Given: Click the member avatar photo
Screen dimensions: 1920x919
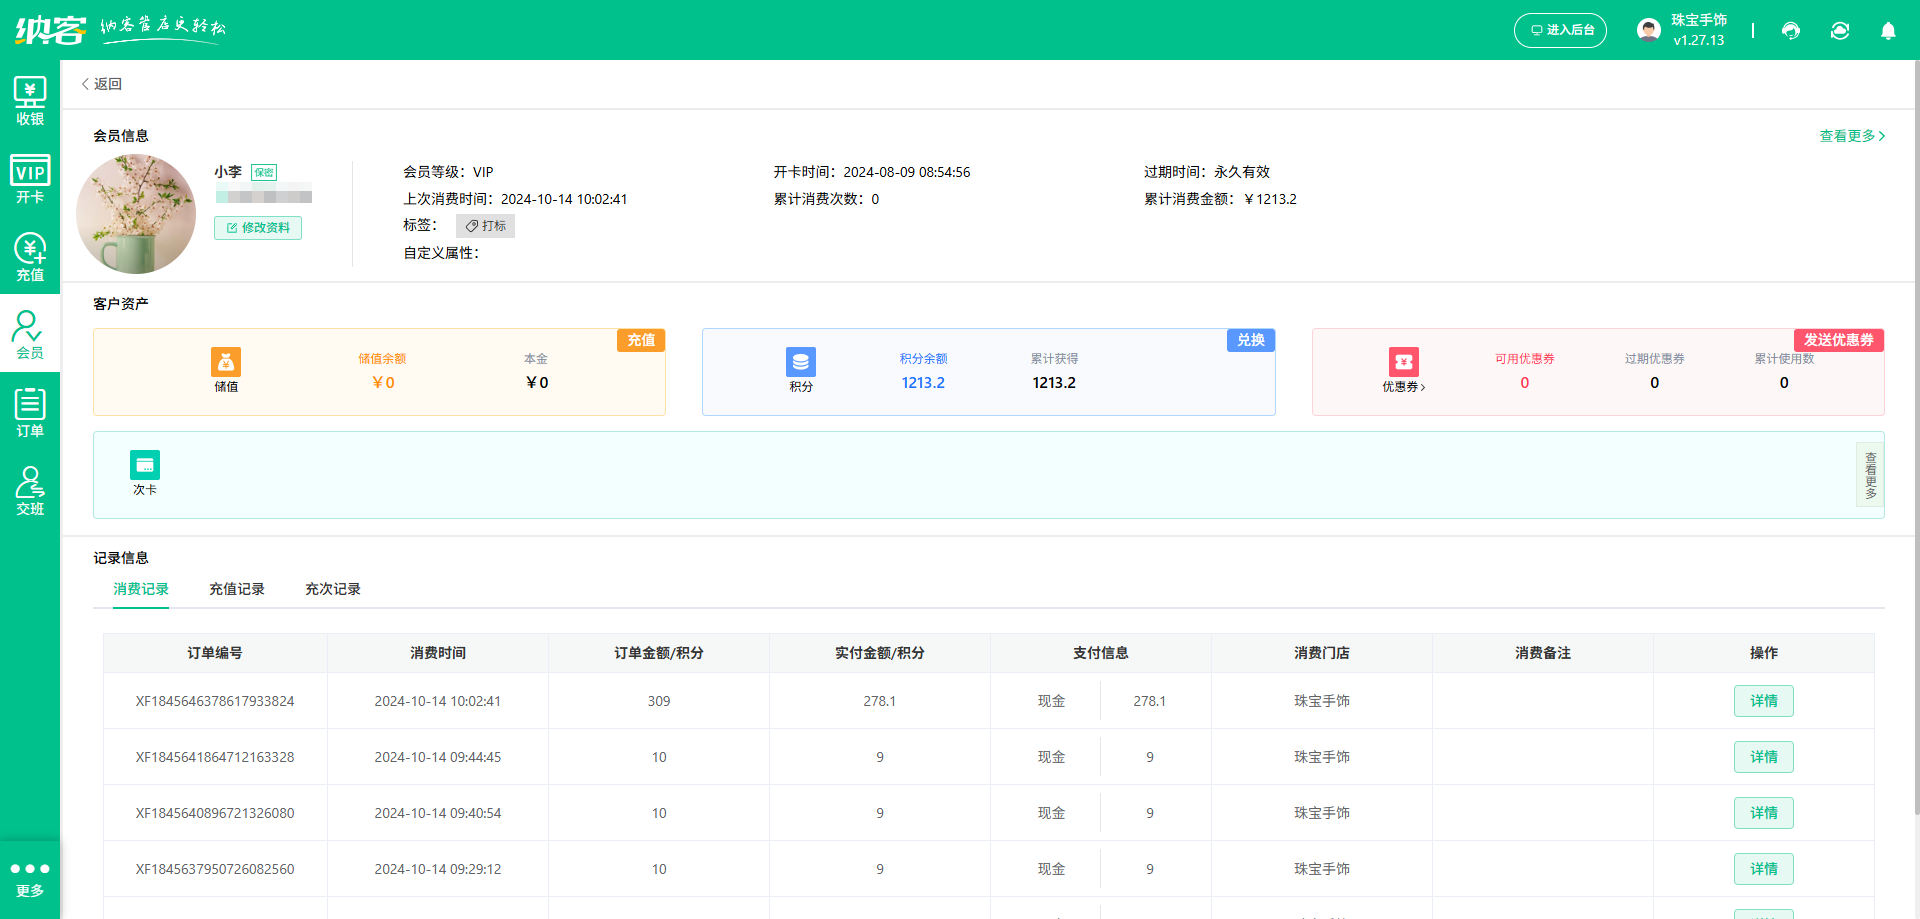Looking at the screenshot, I should (136, 214).
